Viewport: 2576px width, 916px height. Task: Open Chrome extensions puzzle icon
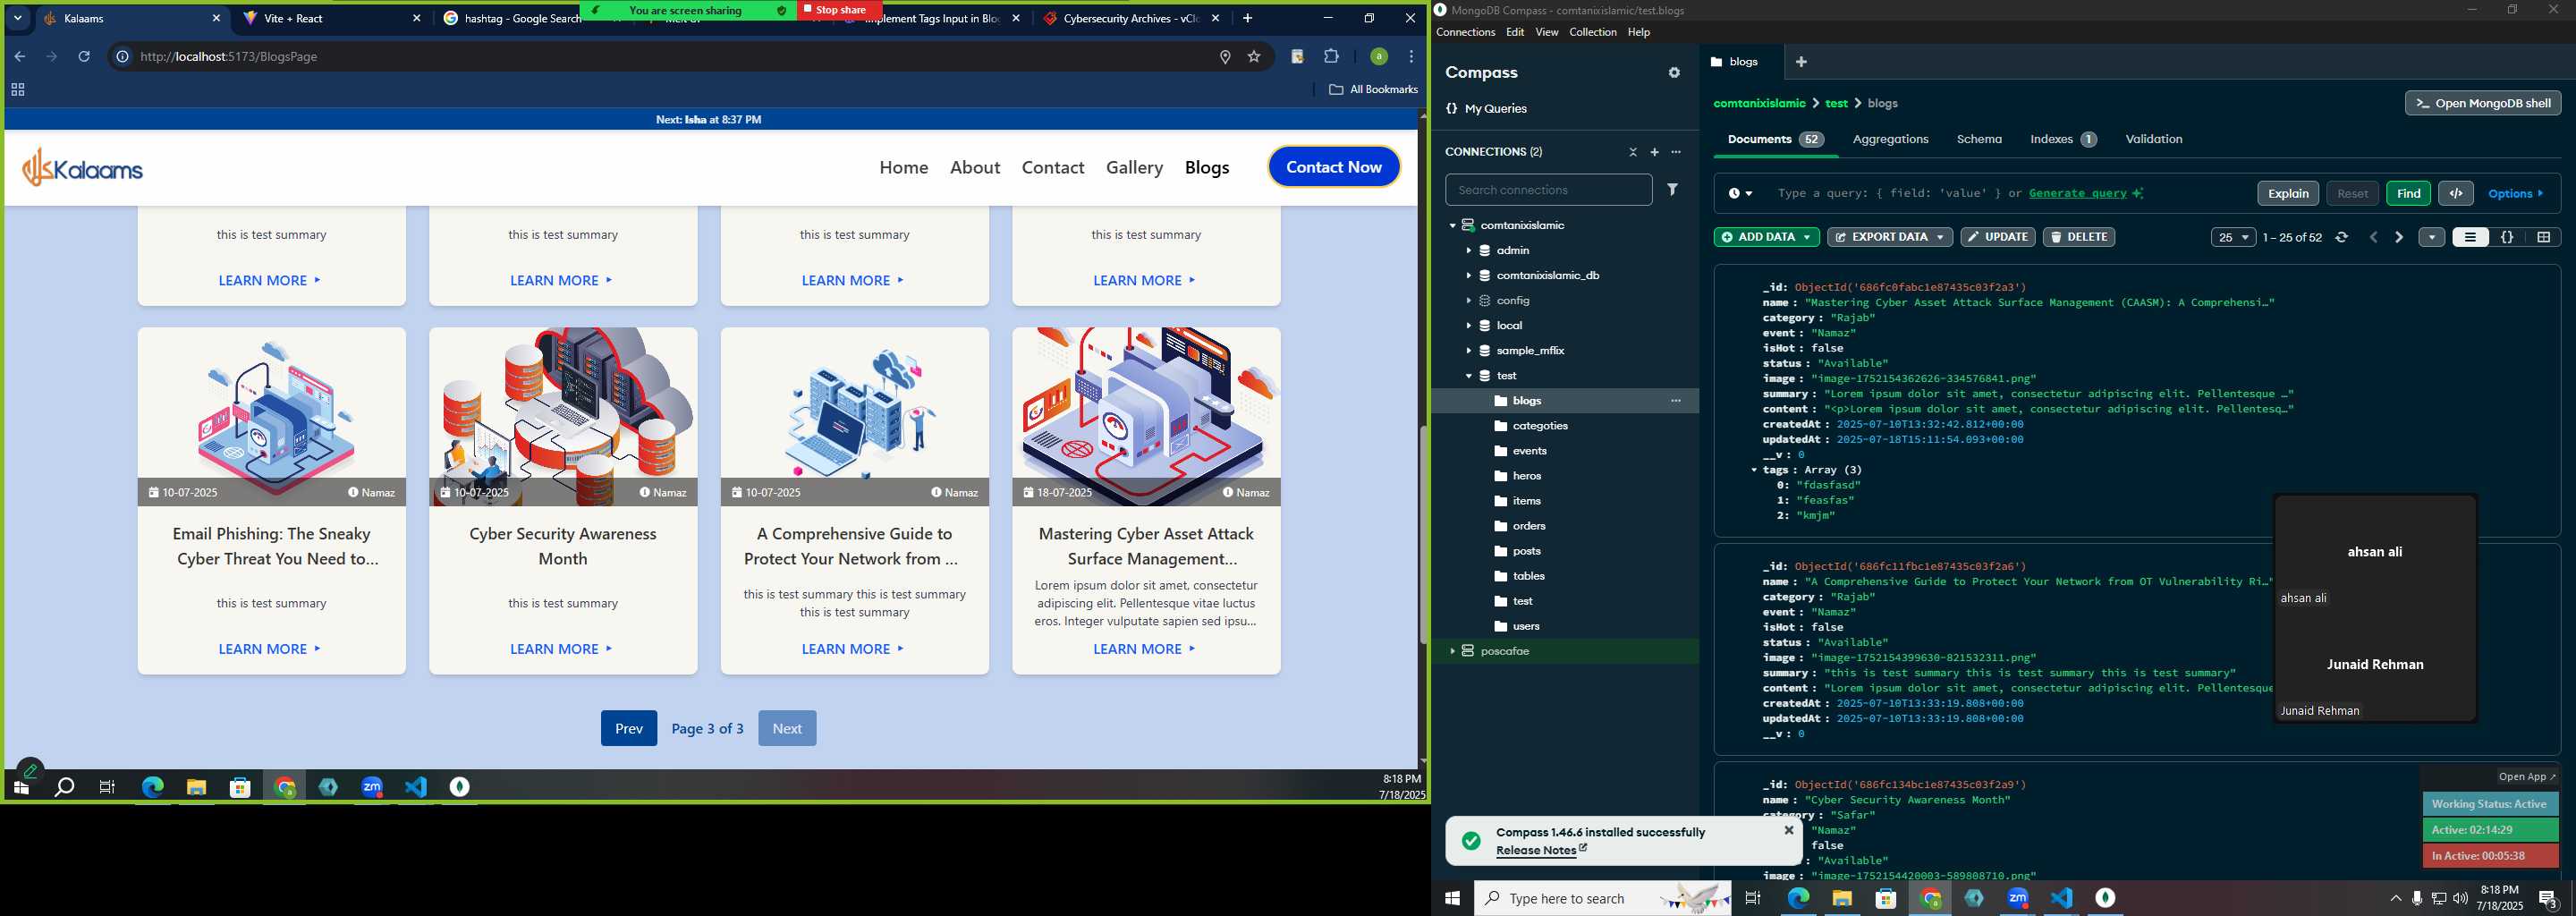tap(1331, 57)
